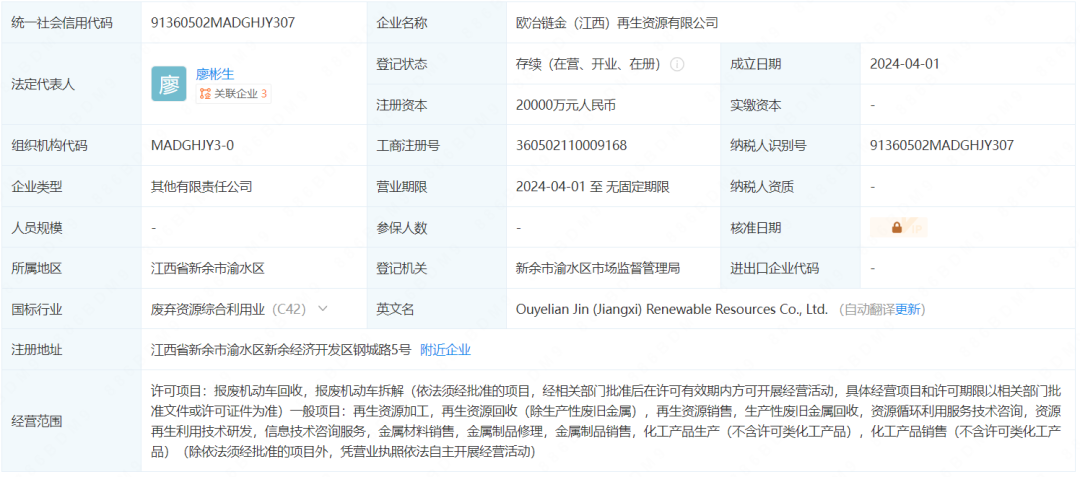Click the VIP lock icon in 核准日期
This screenshot has width=1080, height=477.
point(899,228)
